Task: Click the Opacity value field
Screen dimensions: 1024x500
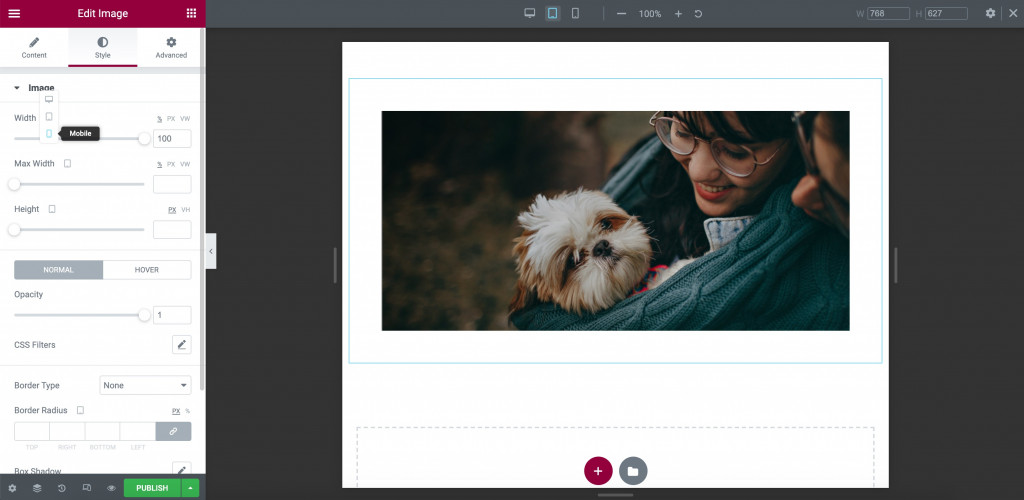Action: 172,315
